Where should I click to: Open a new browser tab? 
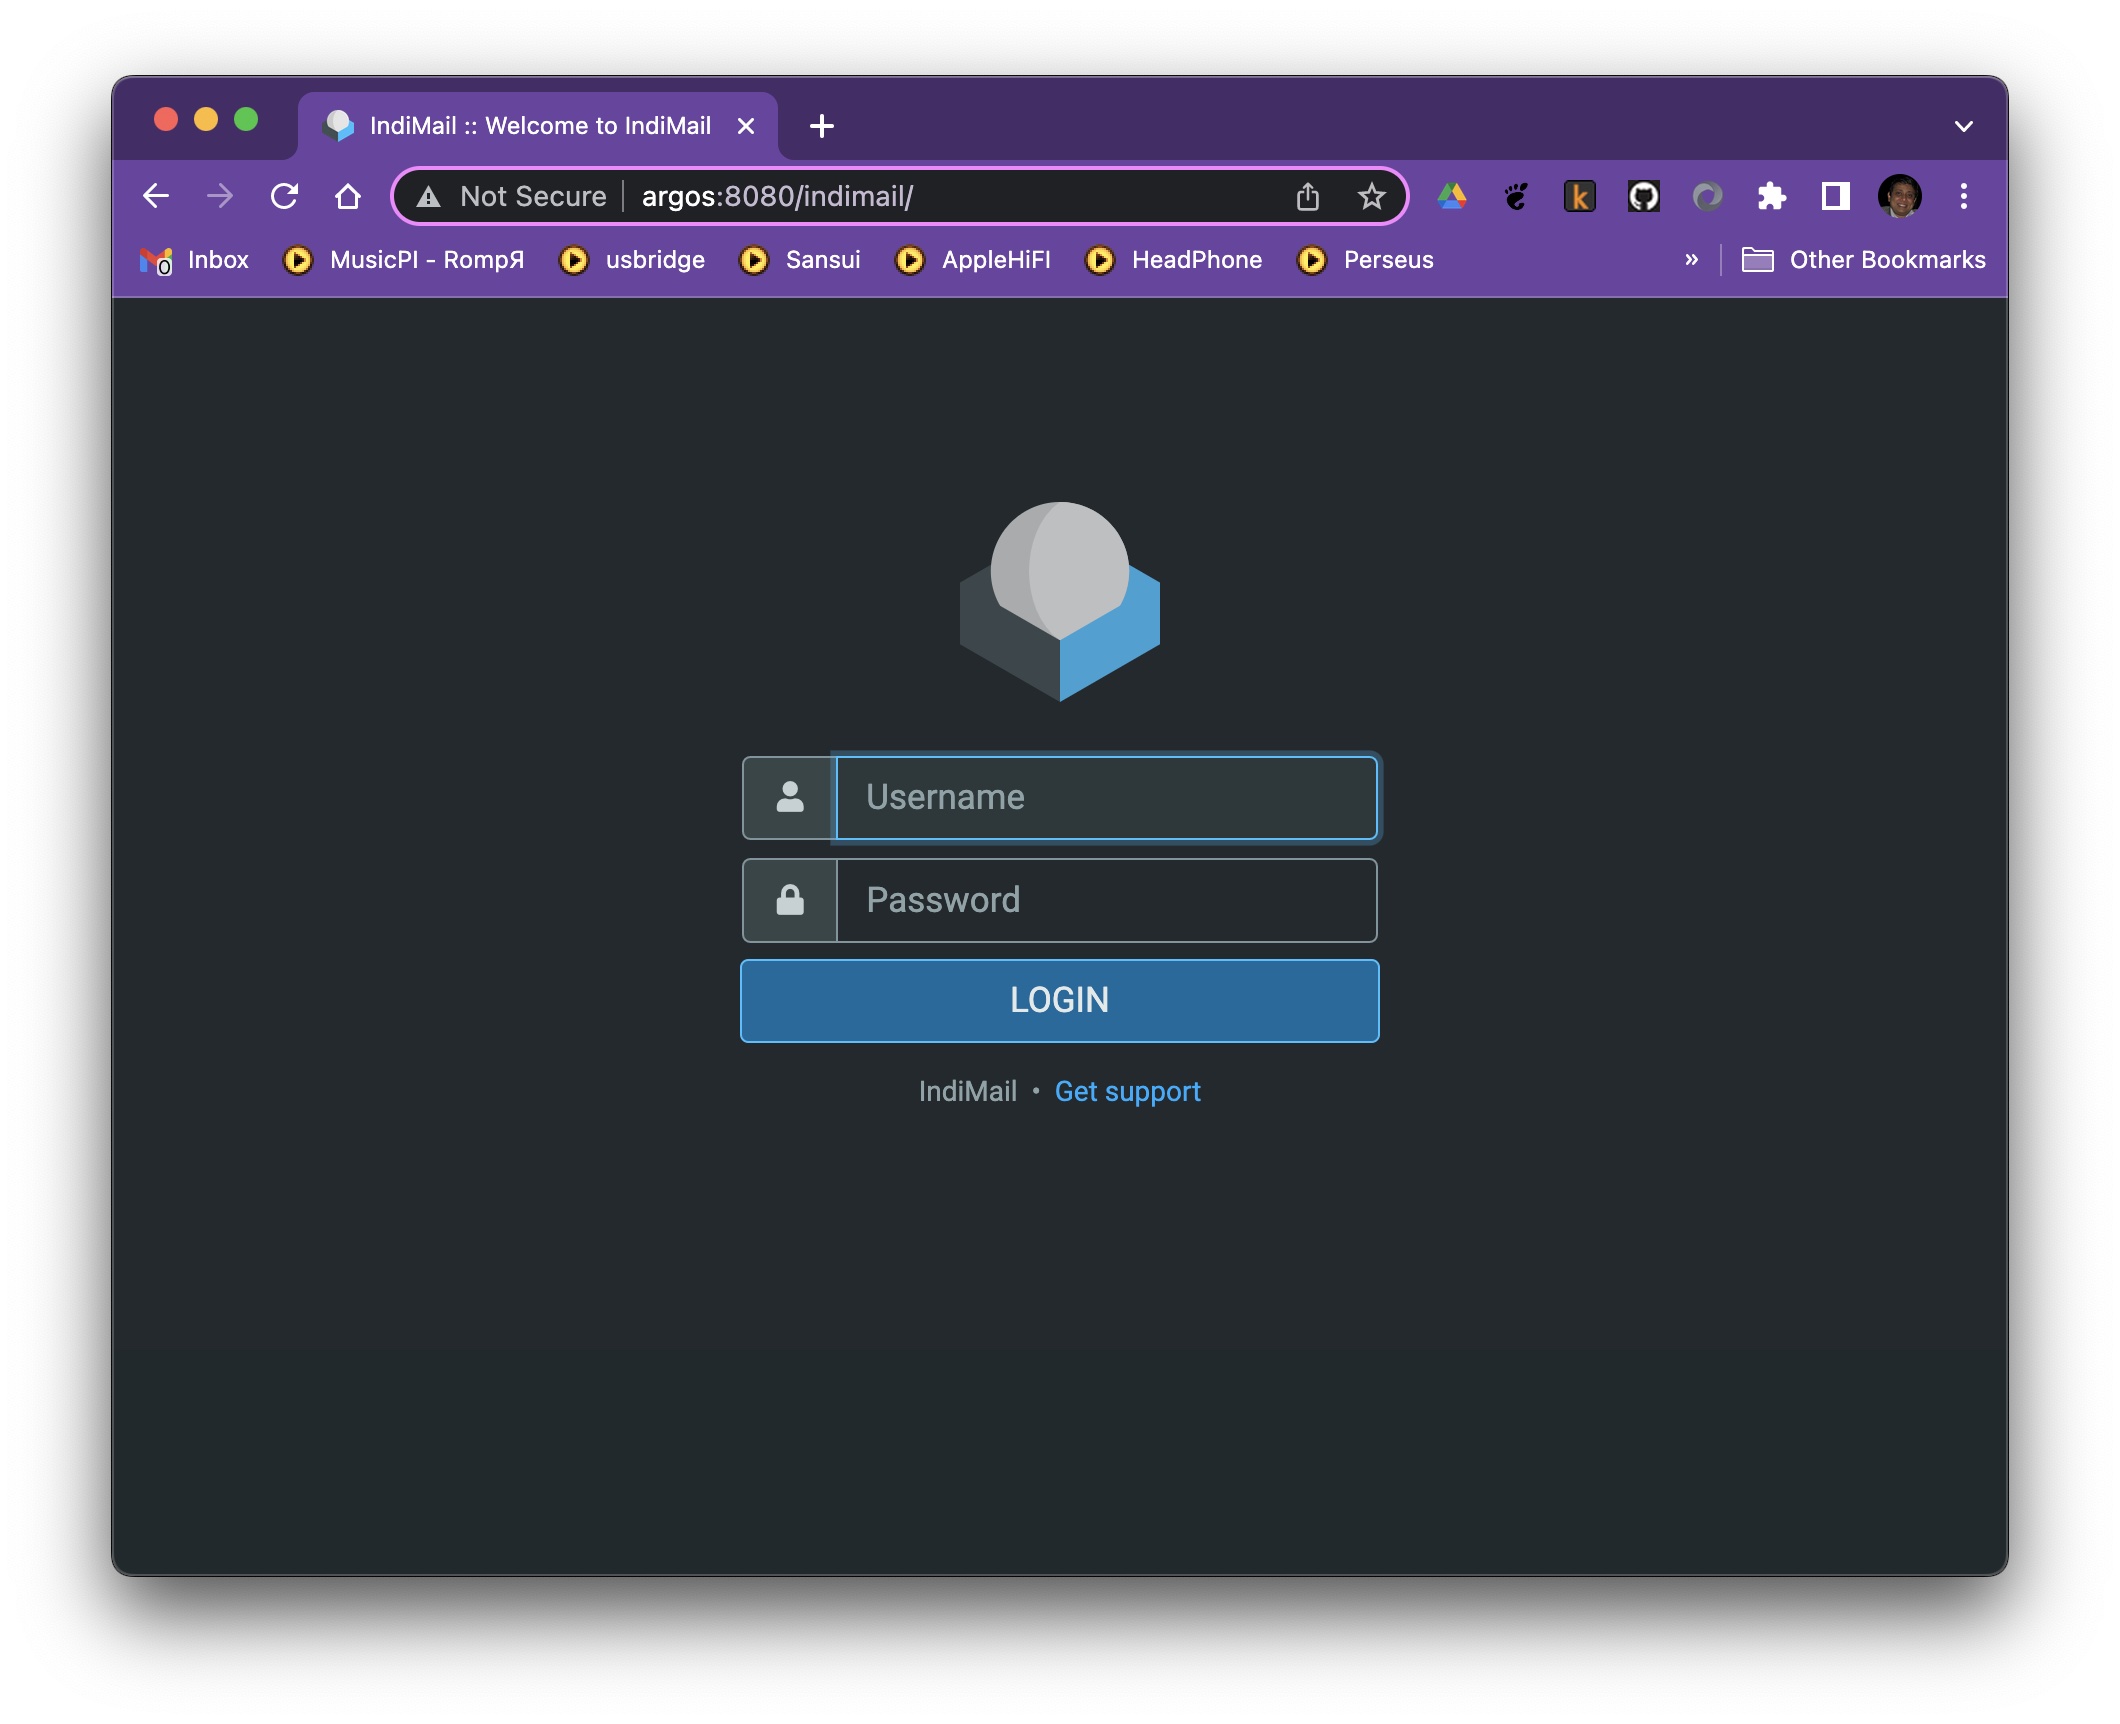(822, 126)
